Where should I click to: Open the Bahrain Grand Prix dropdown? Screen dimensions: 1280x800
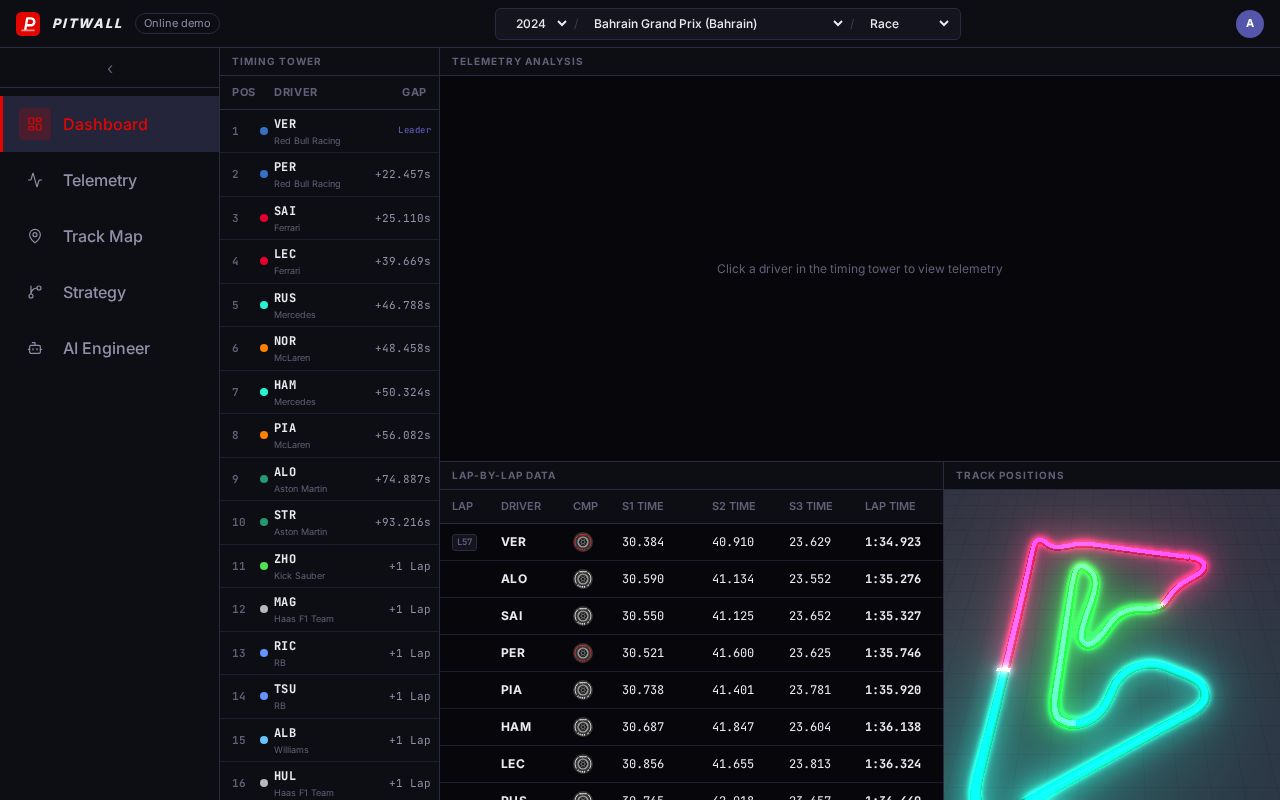[x=717, y=24]
